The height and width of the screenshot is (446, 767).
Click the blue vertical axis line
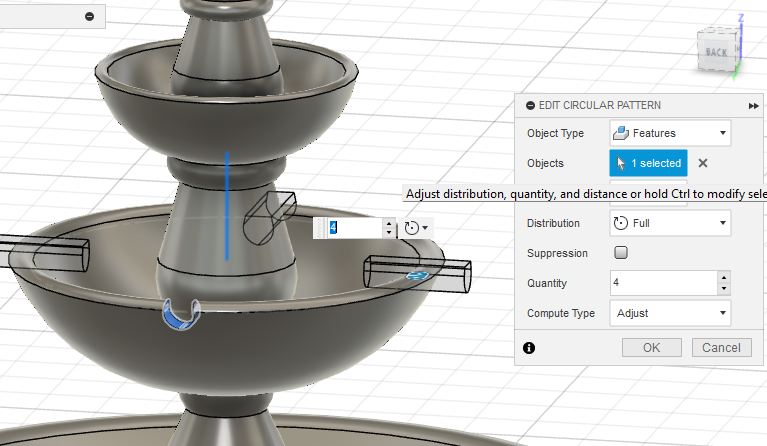coord(227,205)
